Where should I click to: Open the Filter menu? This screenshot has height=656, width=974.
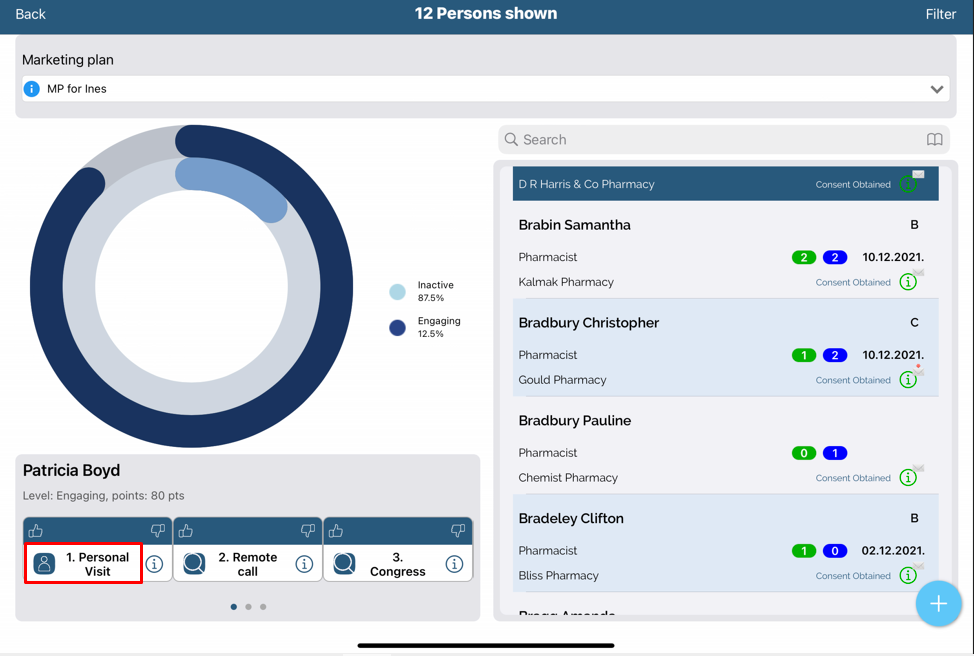pos(940,14)
